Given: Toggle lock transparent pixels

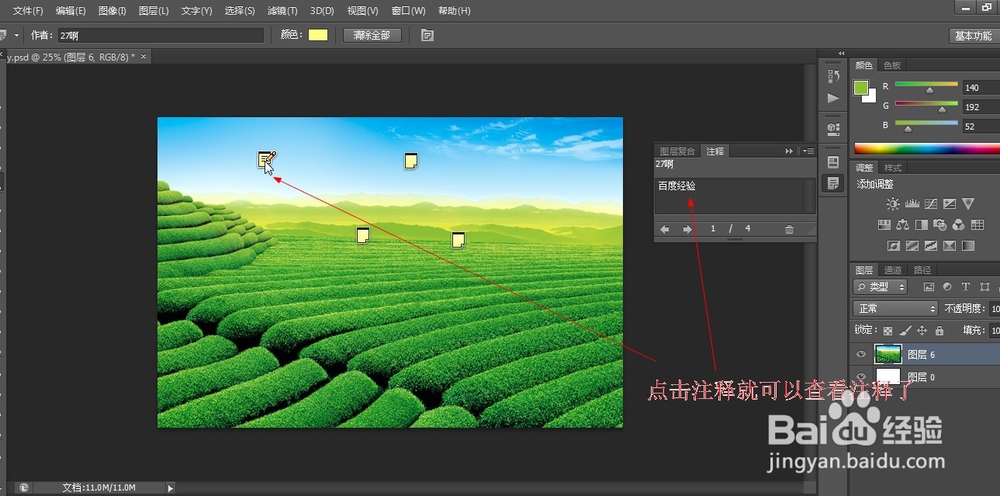Looking at the screenshot, I should 887,330.
